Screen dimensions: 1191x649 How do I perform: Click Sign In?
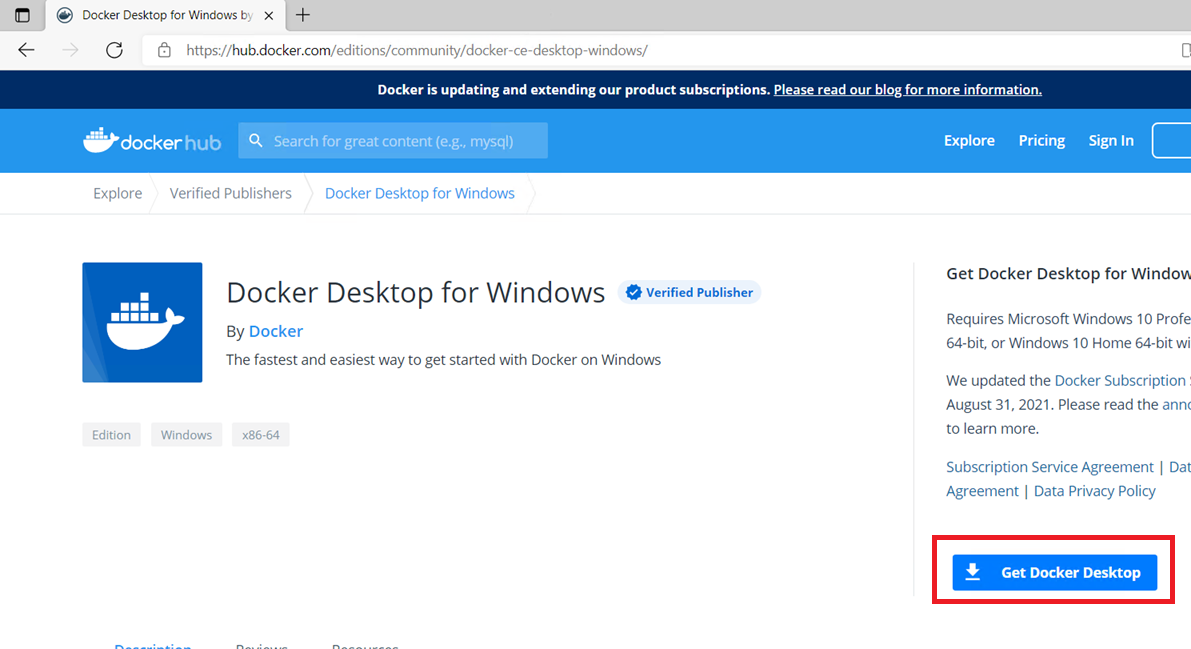(x=1110, y=141)
